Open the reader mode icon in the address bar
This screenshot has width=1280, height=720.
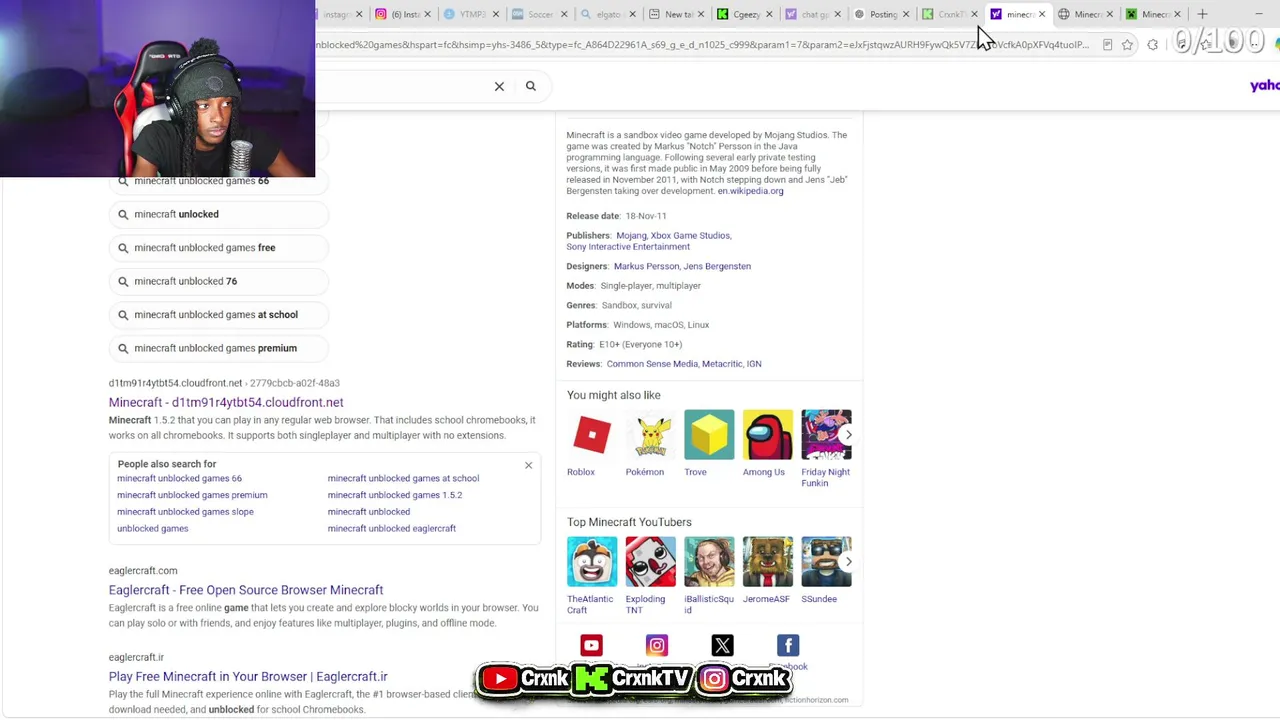point(1107,45)
